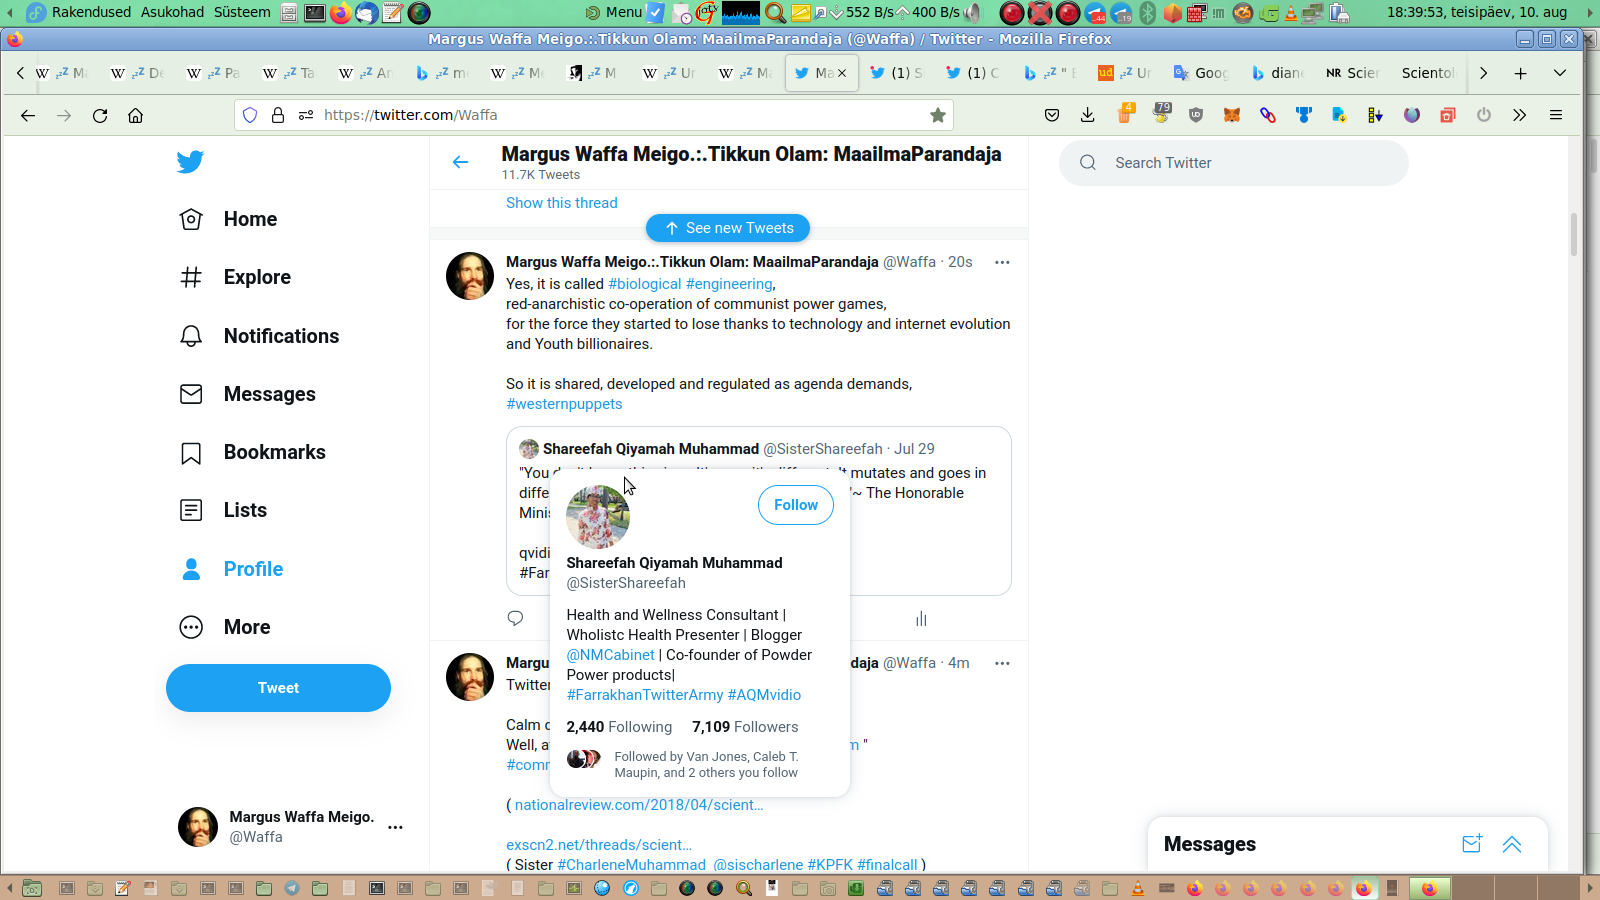Click the Search Twitter field
This screenshot has width=1600, height=900.
point(1234,163)
